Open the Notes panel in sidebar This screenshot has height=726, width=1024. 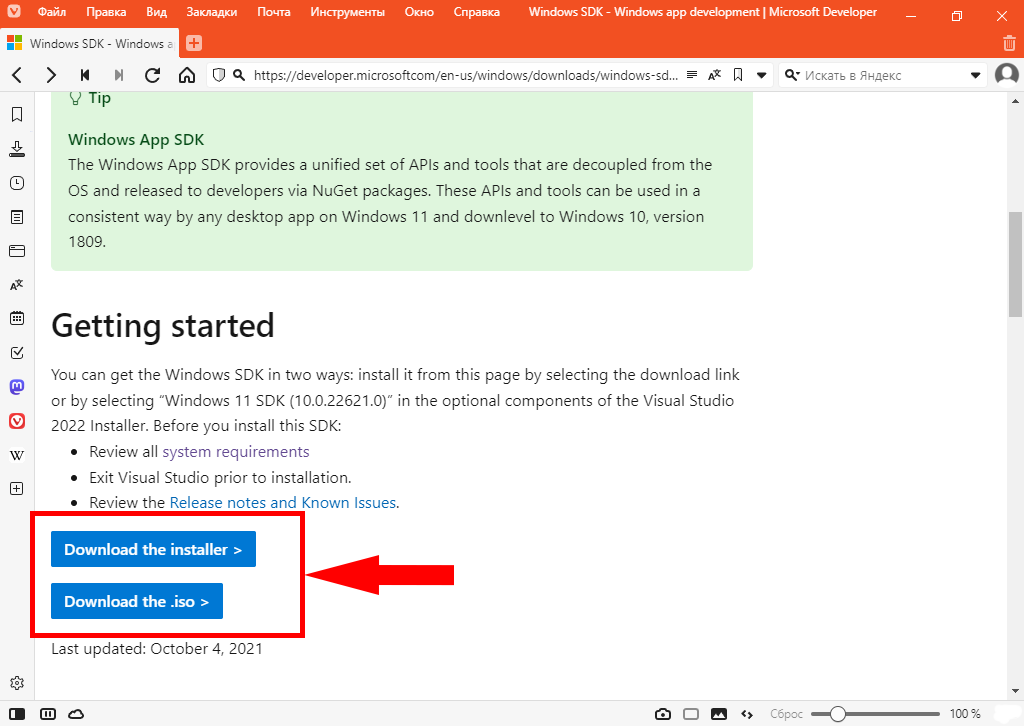(x=16, y=217)
